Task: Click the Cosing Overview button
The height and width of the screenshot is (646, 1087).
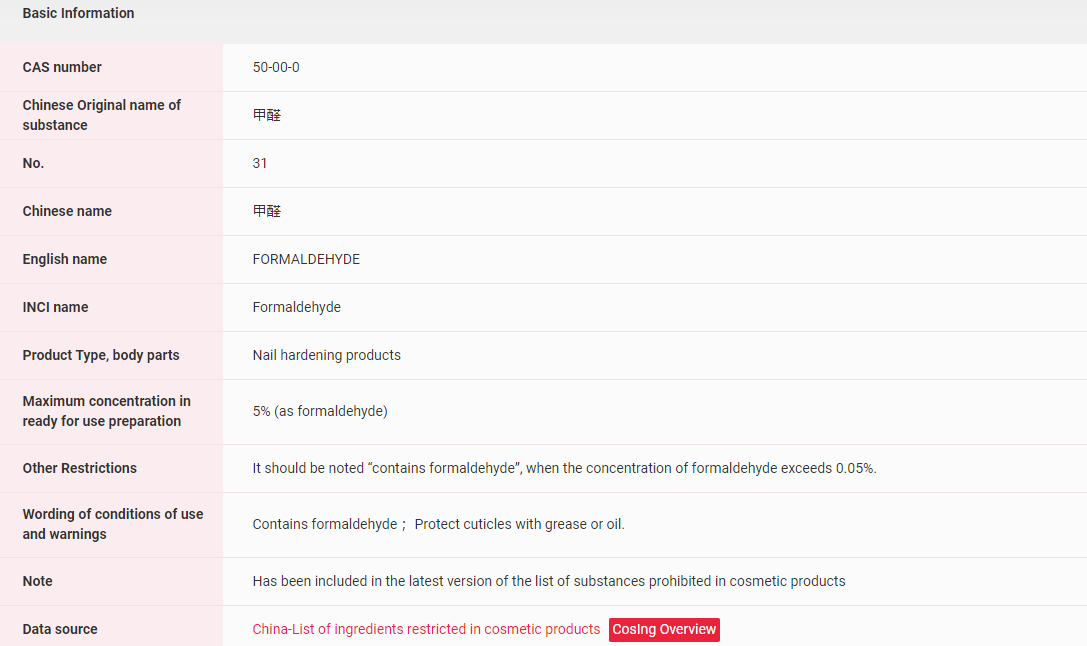Action: pos(664,629)
